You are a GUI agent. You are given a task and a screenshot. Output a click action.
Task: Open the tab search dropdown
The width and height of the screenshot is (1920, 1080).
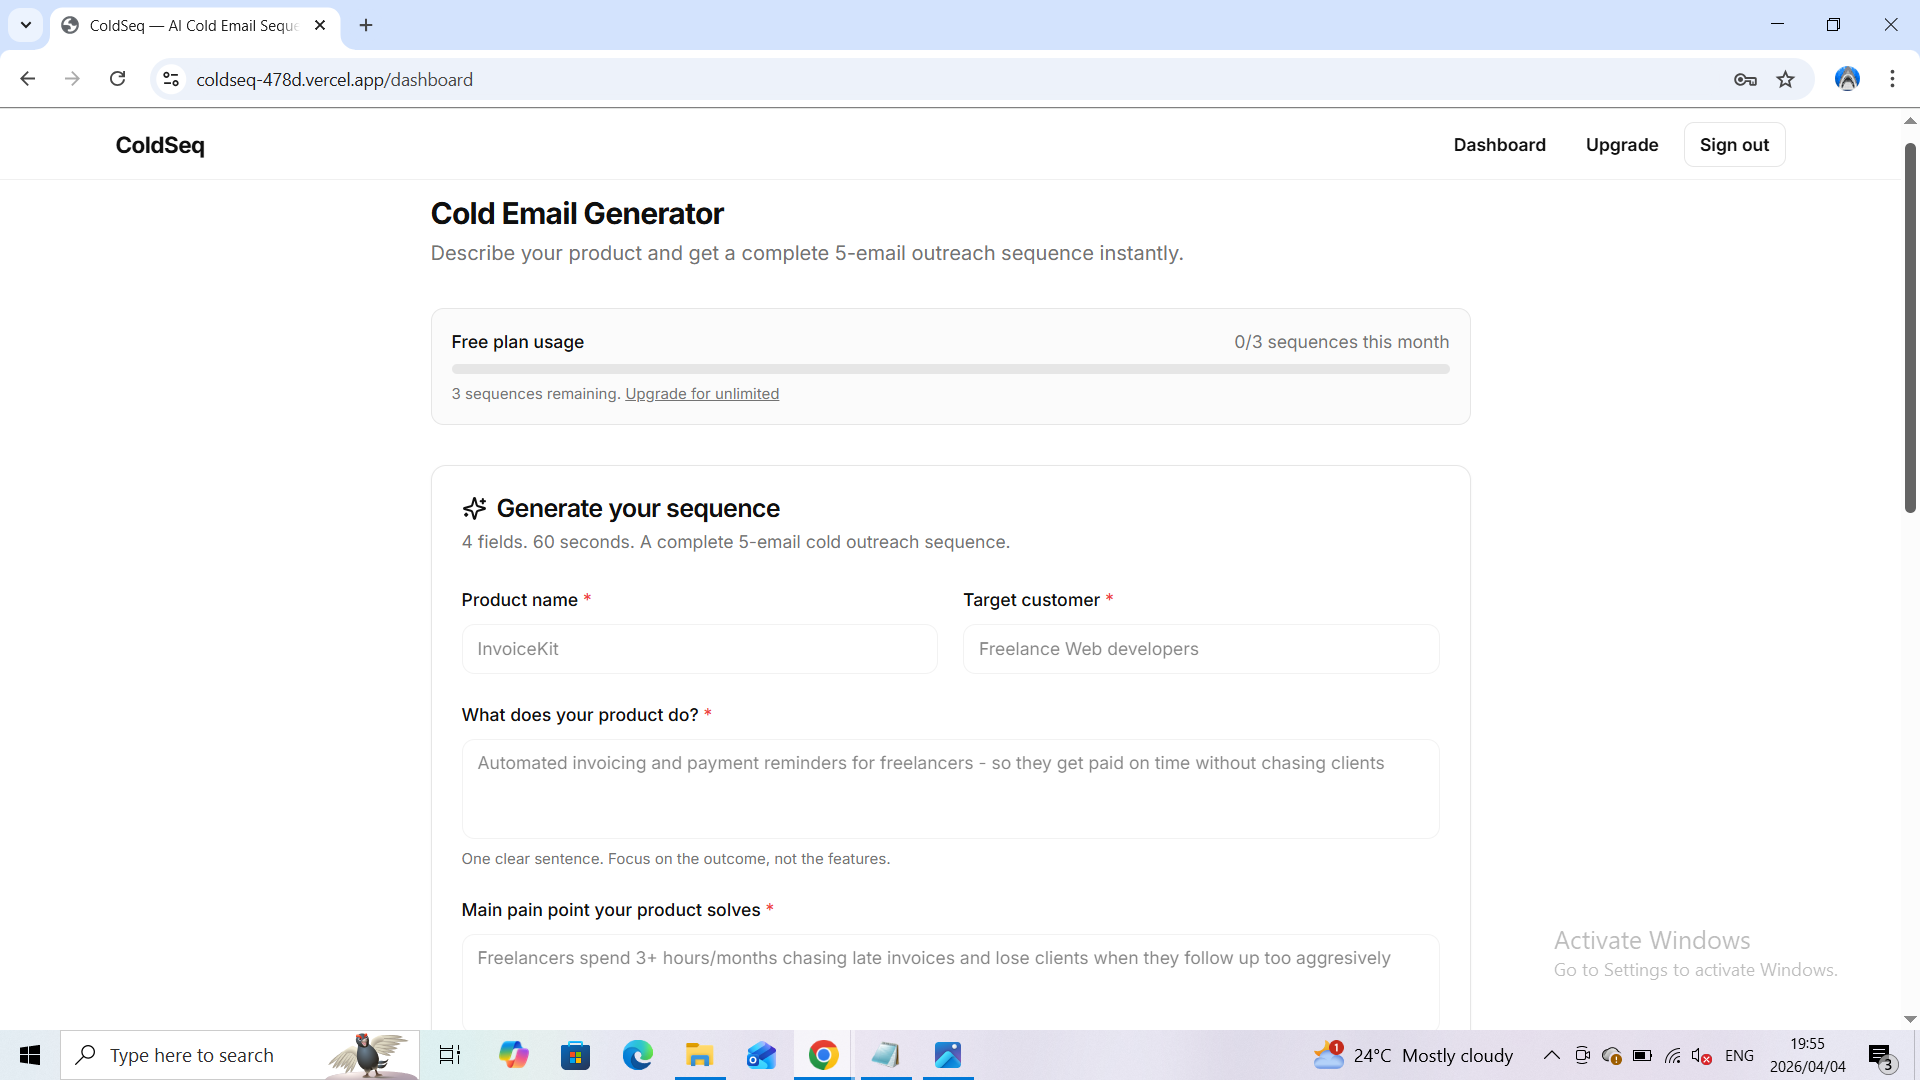25,25
